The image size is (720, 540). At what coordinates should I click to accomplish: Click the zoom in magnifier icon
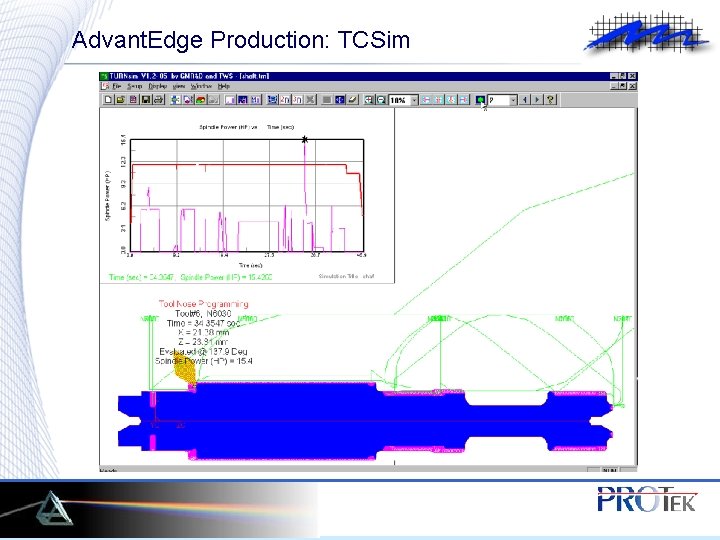coord(369,100)
